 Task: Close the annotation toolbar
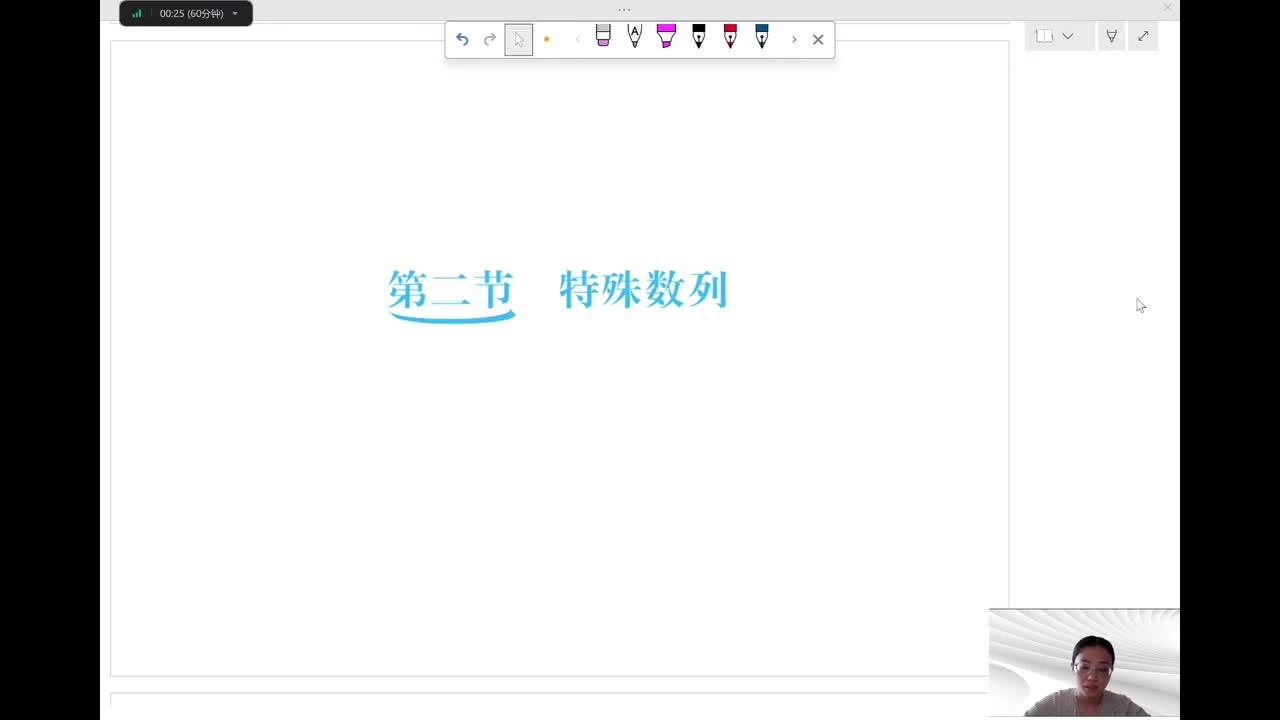tap(818, 39)
